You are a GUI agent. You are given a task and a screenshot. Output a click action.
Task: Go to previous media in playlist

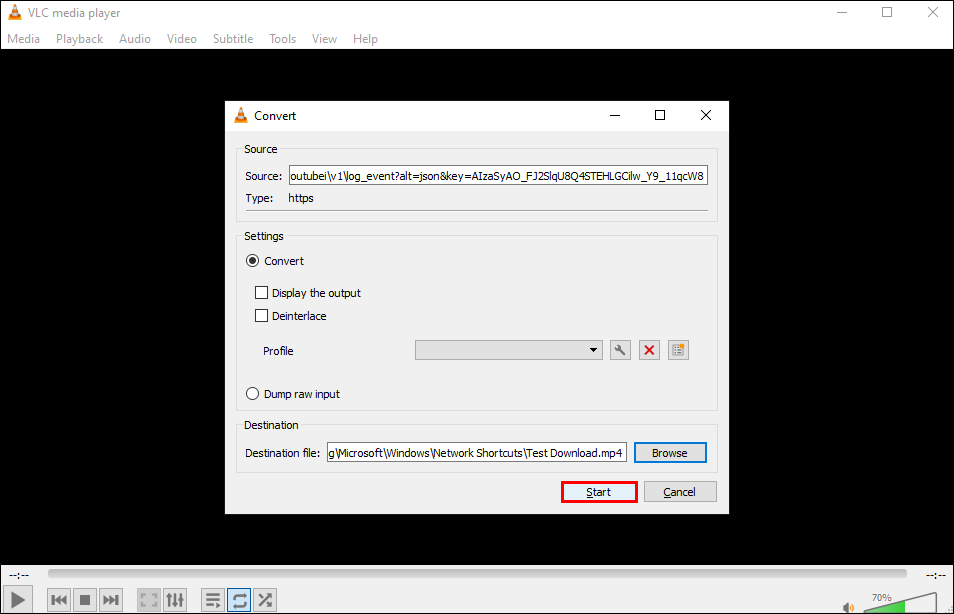pyautogui.click(x=59, y=600)
